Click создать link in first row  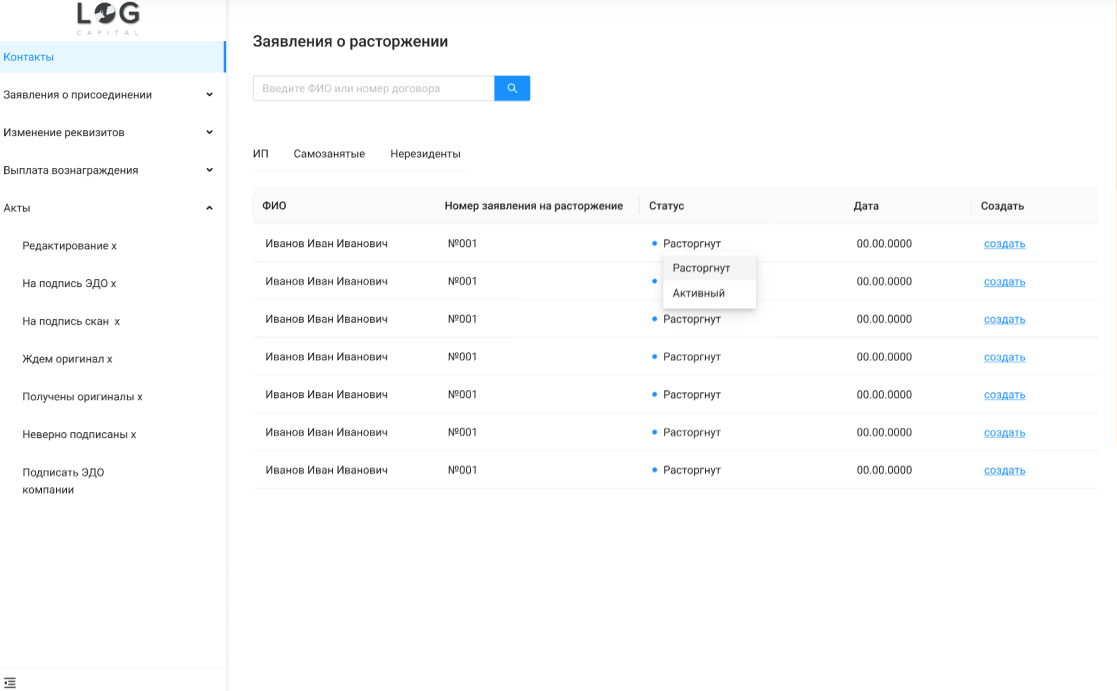1004,244
